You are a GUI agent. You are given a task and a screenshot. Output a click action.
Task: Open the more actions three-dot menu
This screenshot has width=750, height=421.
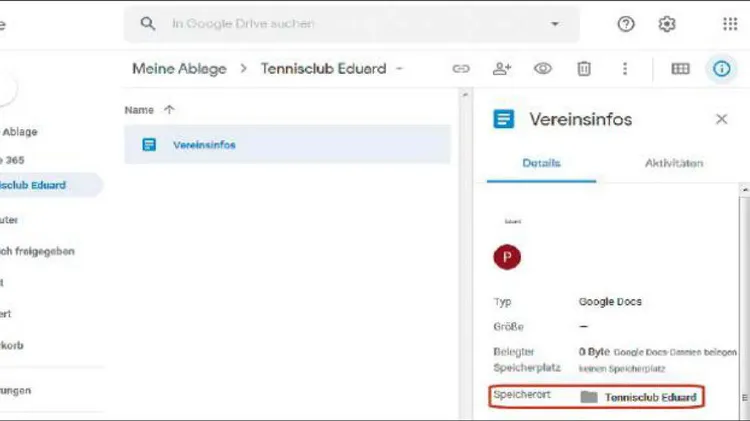tap(625, 69)
